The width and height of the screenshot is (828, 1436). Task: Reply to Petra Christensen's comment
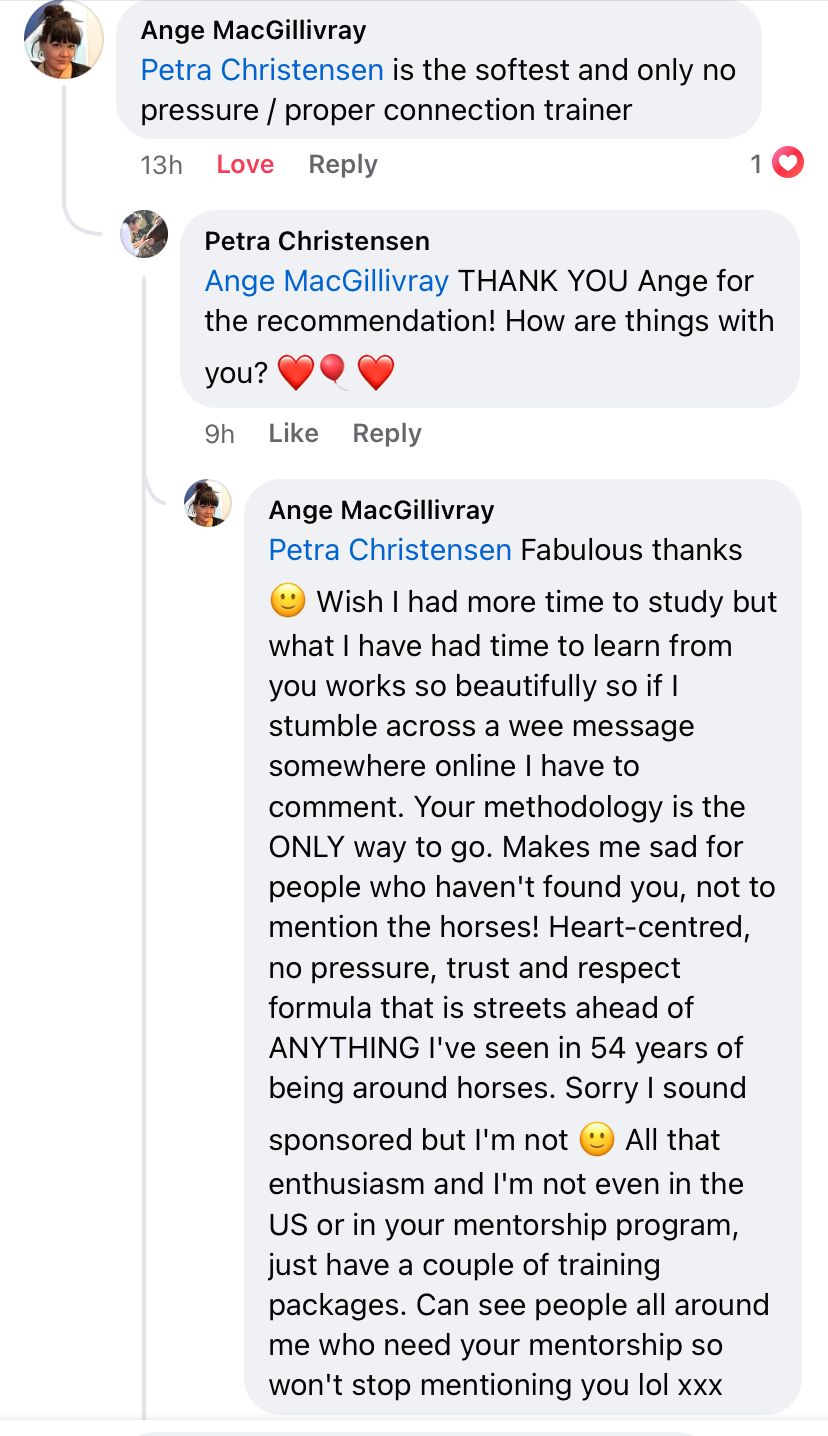point(387,433)
